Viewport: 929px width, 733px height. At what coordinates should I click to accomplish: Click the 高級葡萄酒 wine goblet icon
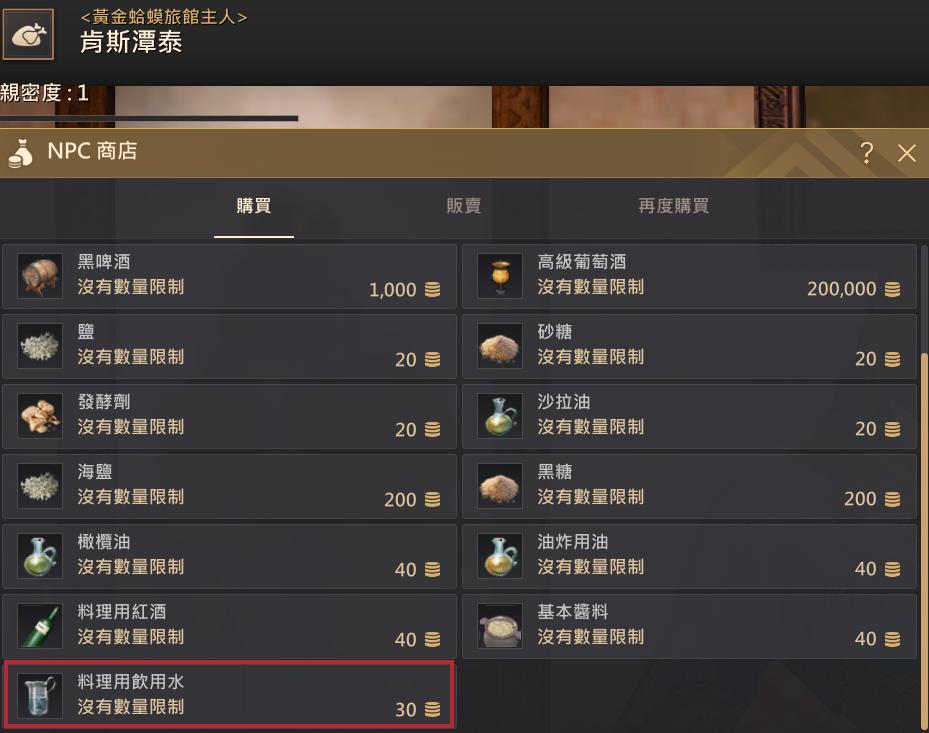(499, 276)
